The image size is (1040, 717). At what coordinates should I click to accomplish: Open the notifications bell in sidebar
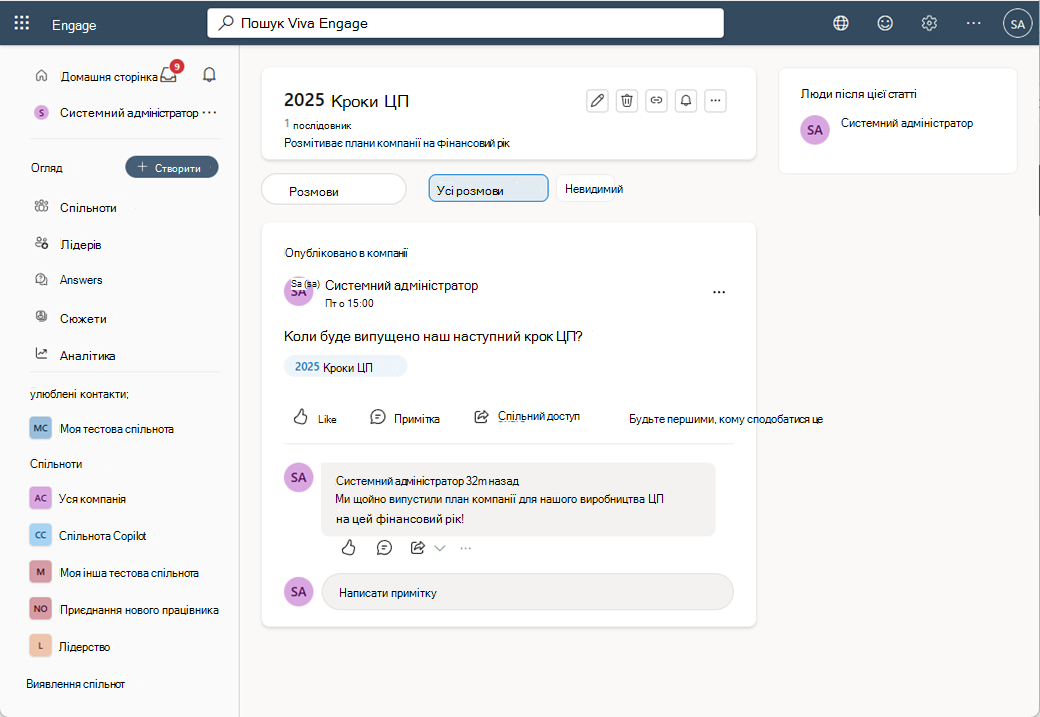[209, 74]
